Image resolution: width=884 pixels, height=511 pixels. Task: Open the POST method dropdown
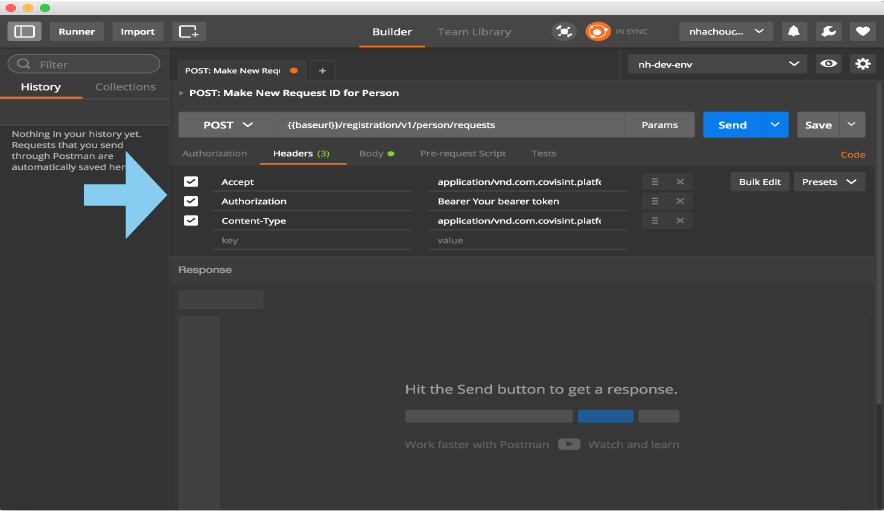coord(228,125)
